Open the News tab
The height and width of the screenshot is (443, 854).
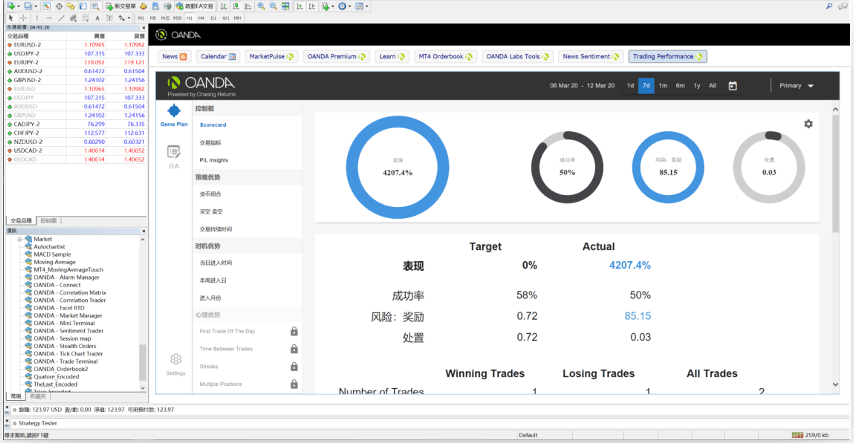174,57
